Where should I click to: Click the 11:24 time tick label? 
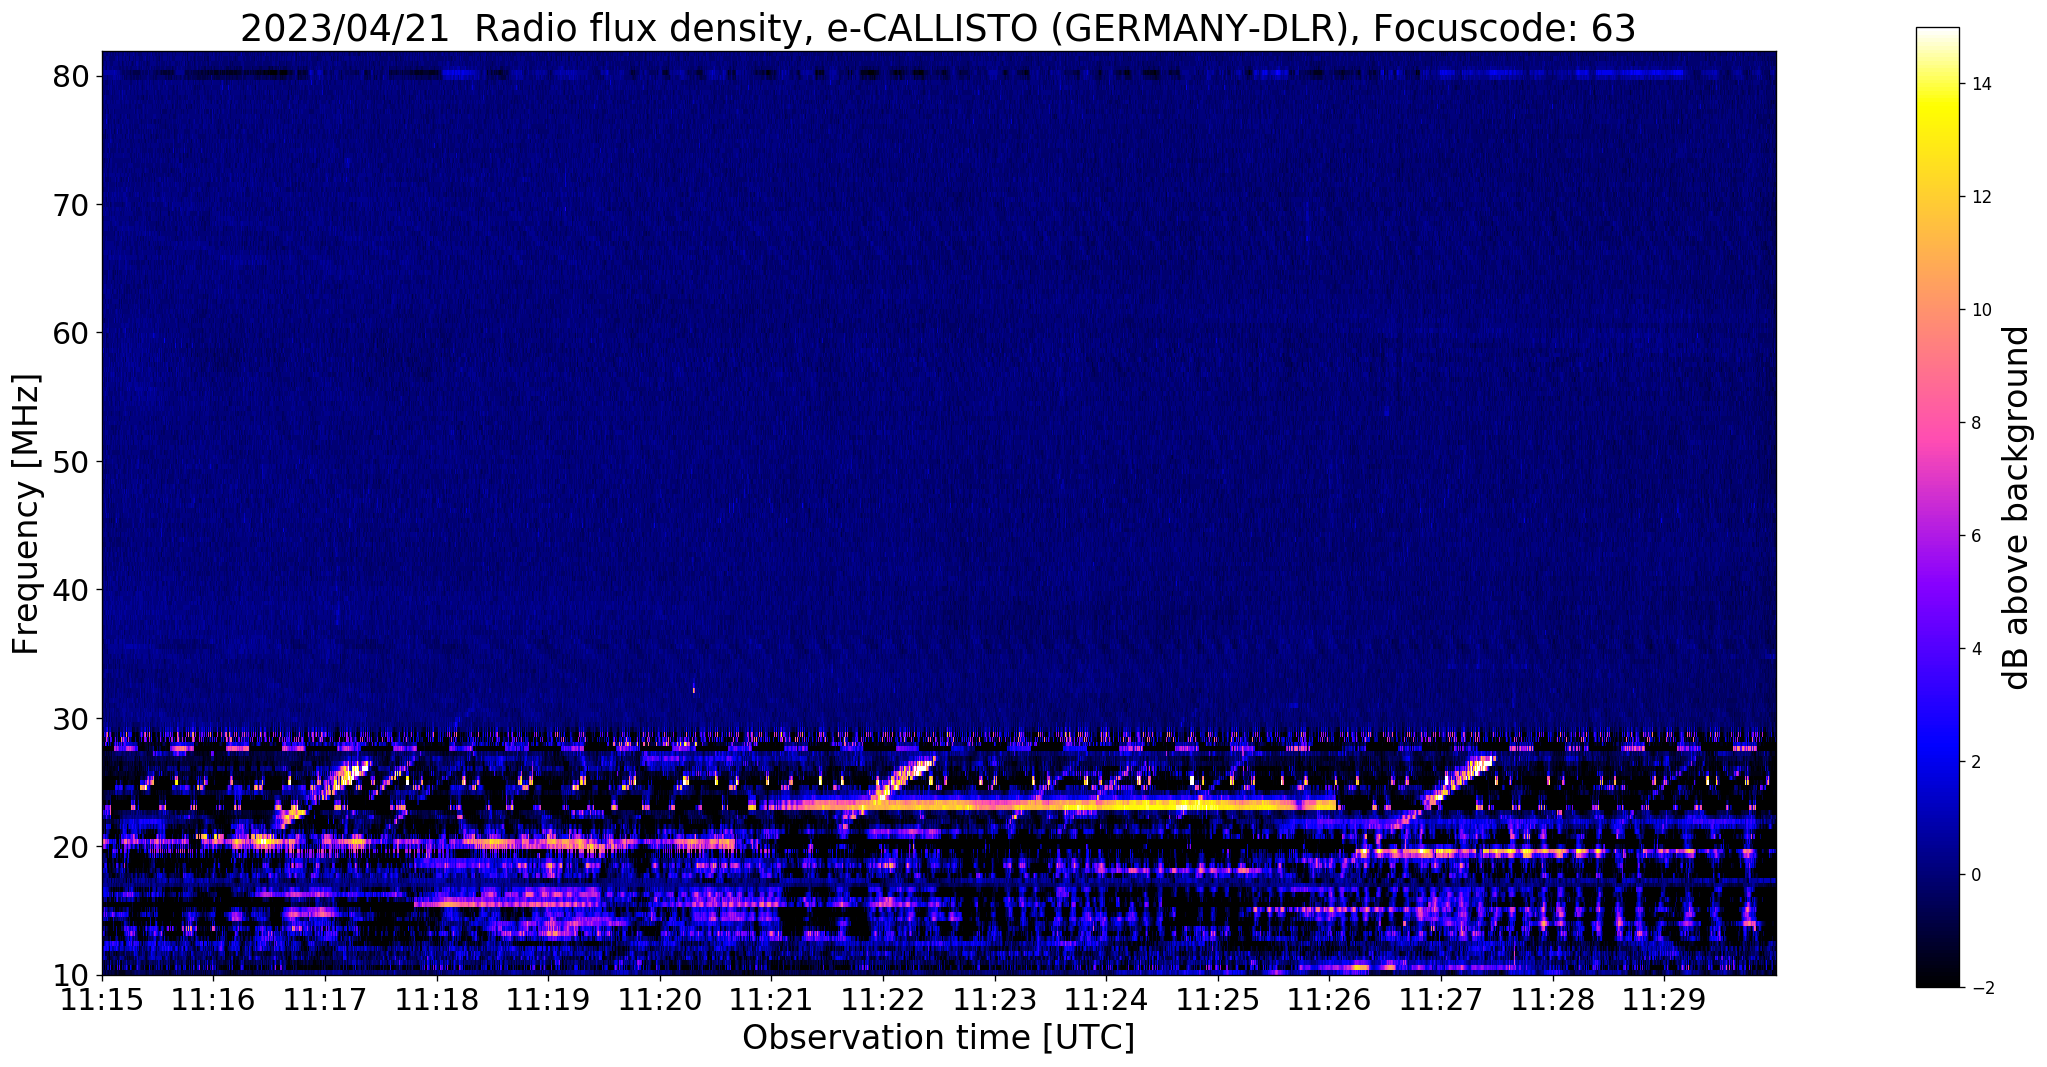(x=1106, y=999)
